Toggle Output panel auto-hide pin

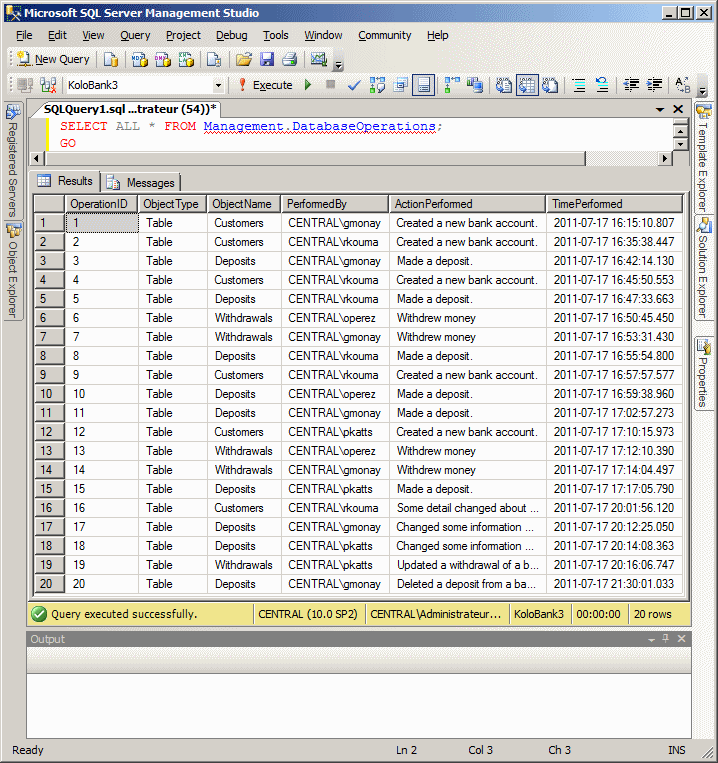point(666,638)
